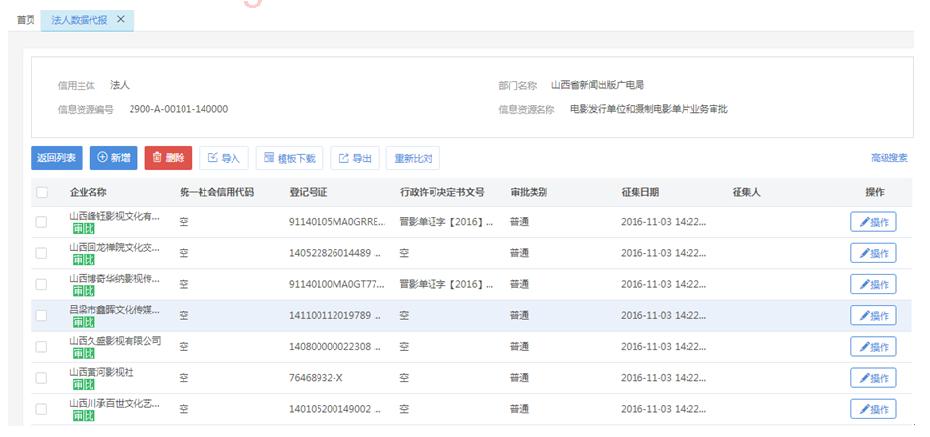The image size is (930, 437).
Task: Click 操作 for 吕梁市鑫辉文化传媒 row
Action: (x=872, y=316)
